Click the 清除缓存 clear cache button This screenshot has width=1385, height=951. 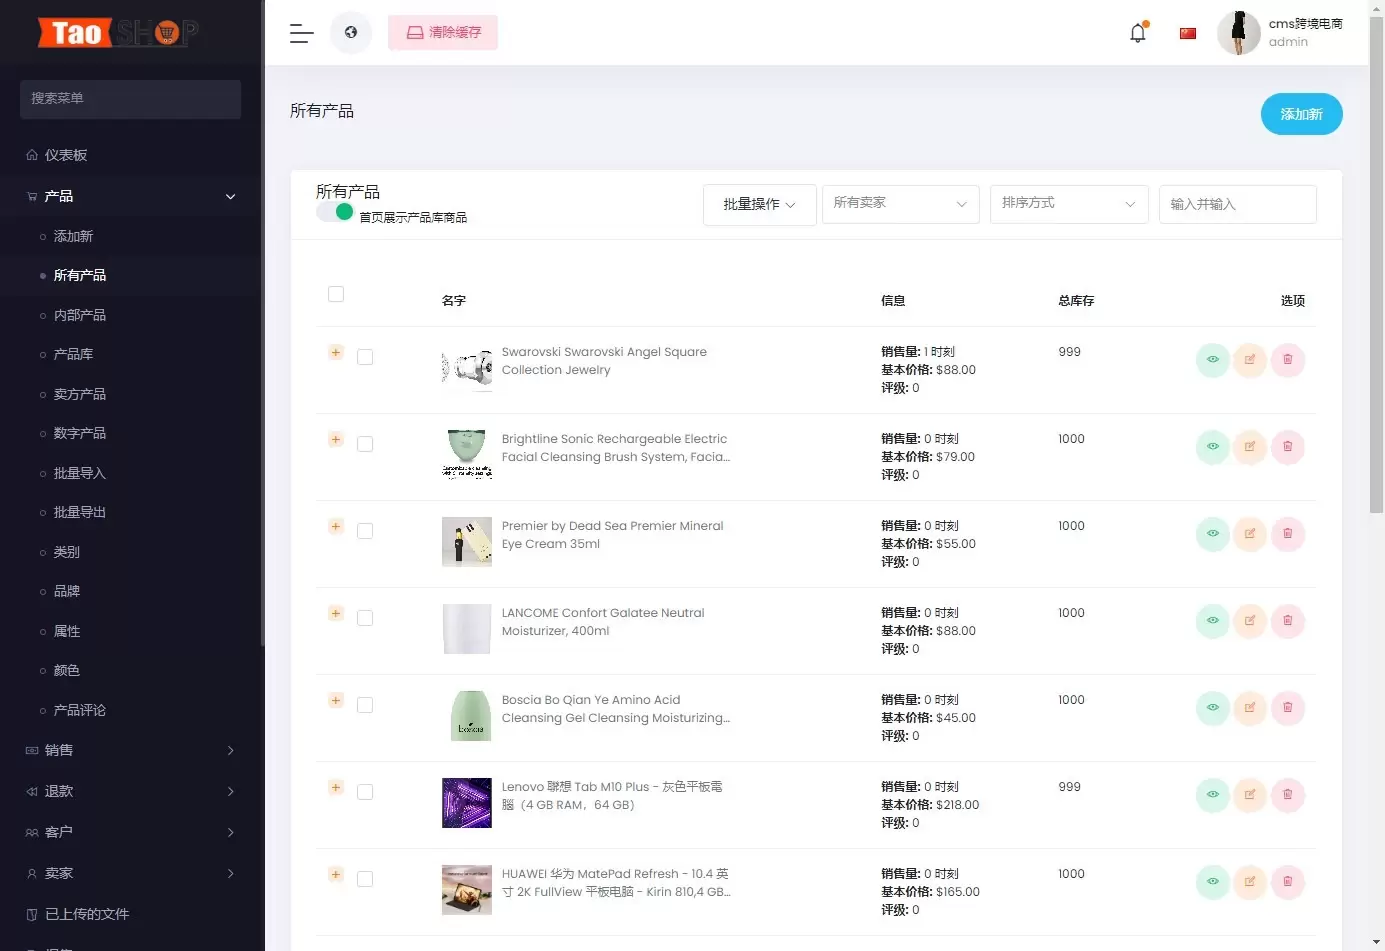[x=443, y=32]
